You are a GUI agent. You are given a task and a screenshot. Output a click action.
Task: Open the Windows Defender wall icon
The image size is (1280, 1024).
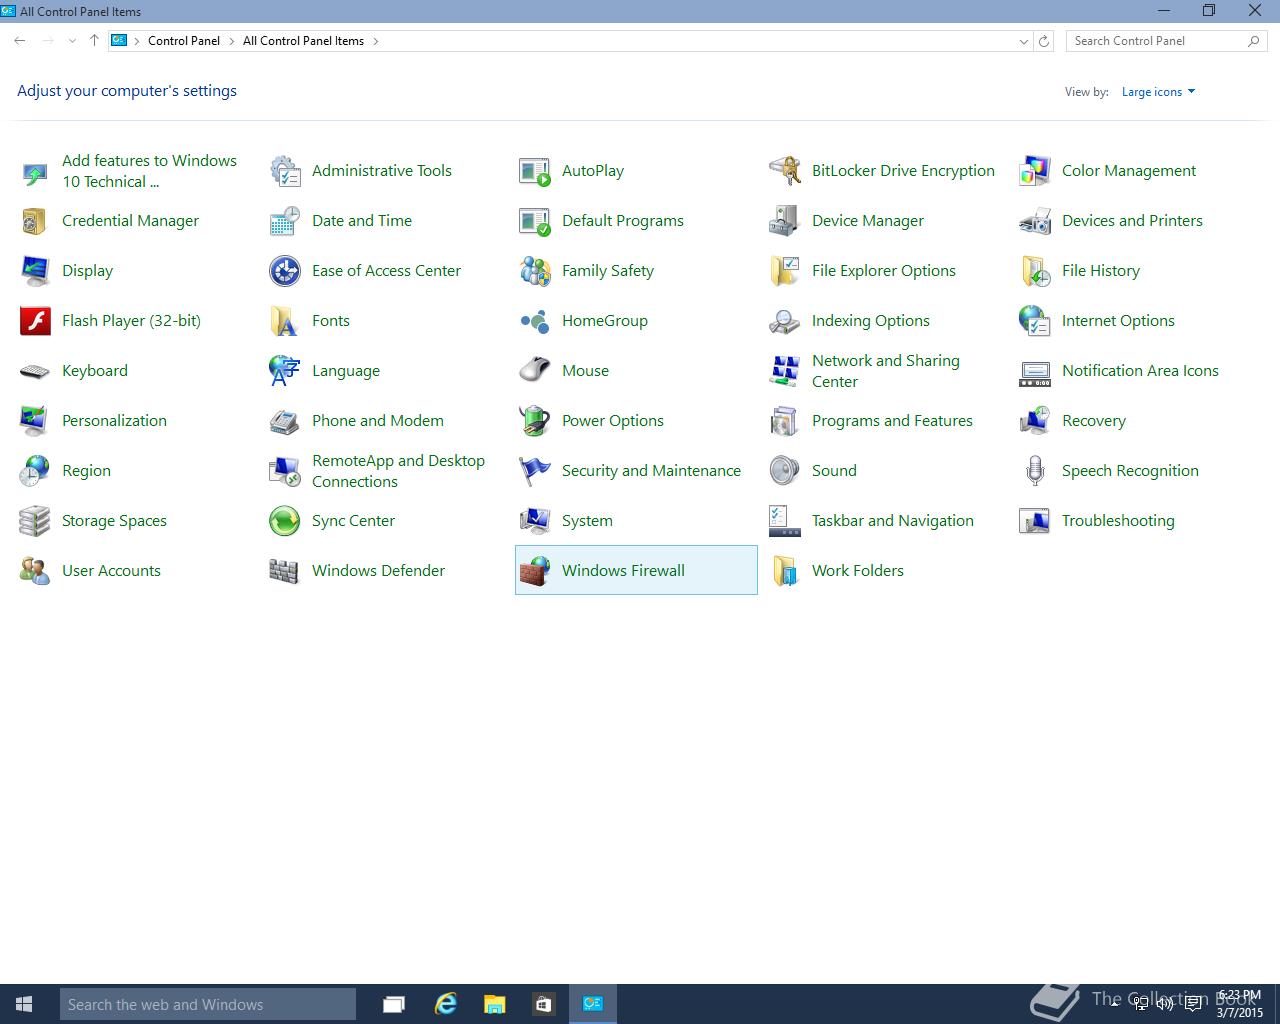[285, 571]
